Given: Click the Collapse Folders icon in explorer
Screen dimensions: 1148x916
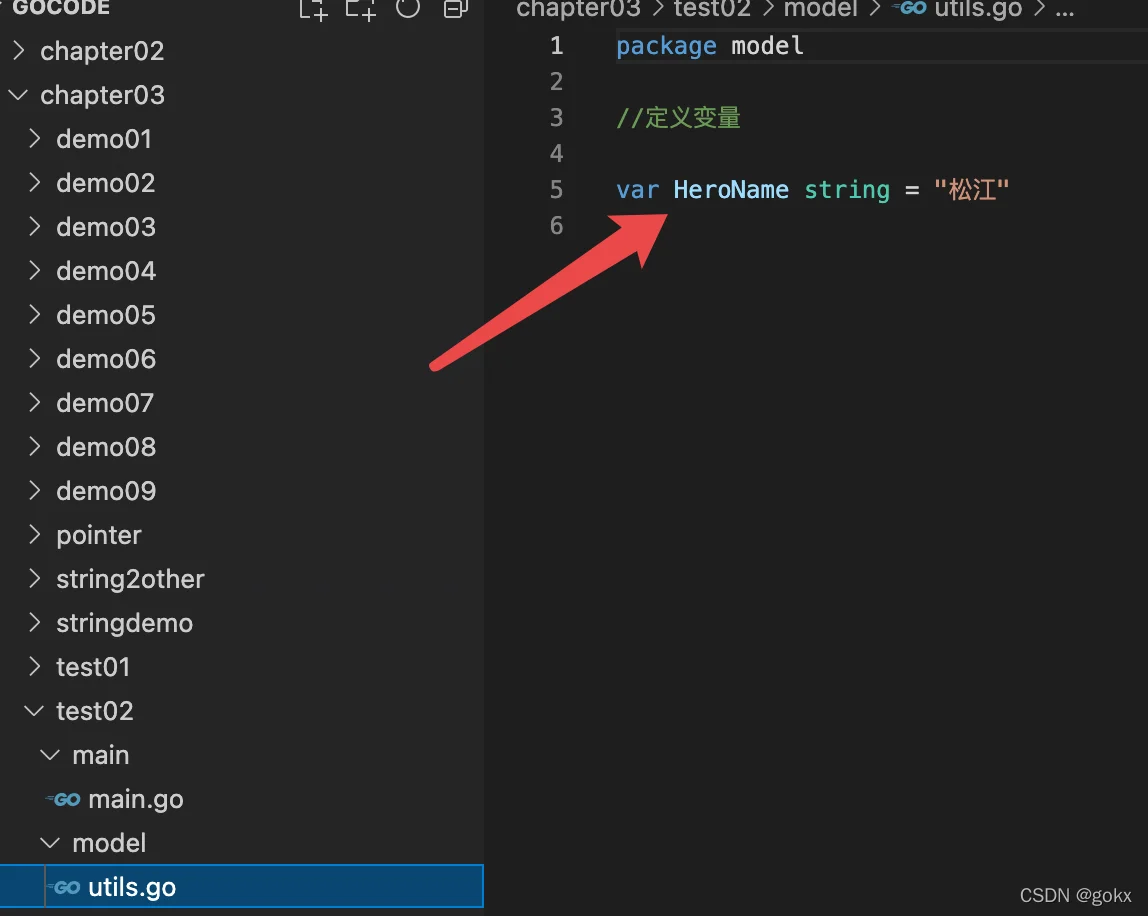Looking at the screenshot, I should pos(455,9).
